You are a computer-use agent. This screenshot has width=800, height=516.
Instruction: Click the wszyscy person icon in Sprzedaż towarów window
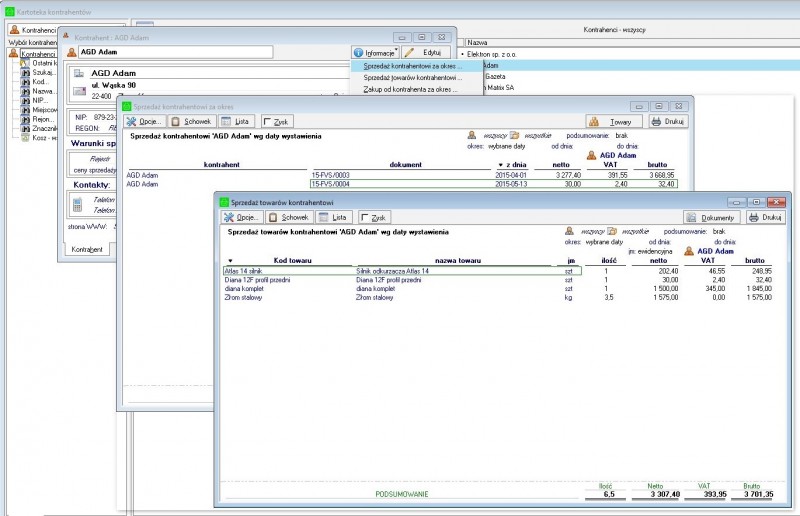[569, 231]
